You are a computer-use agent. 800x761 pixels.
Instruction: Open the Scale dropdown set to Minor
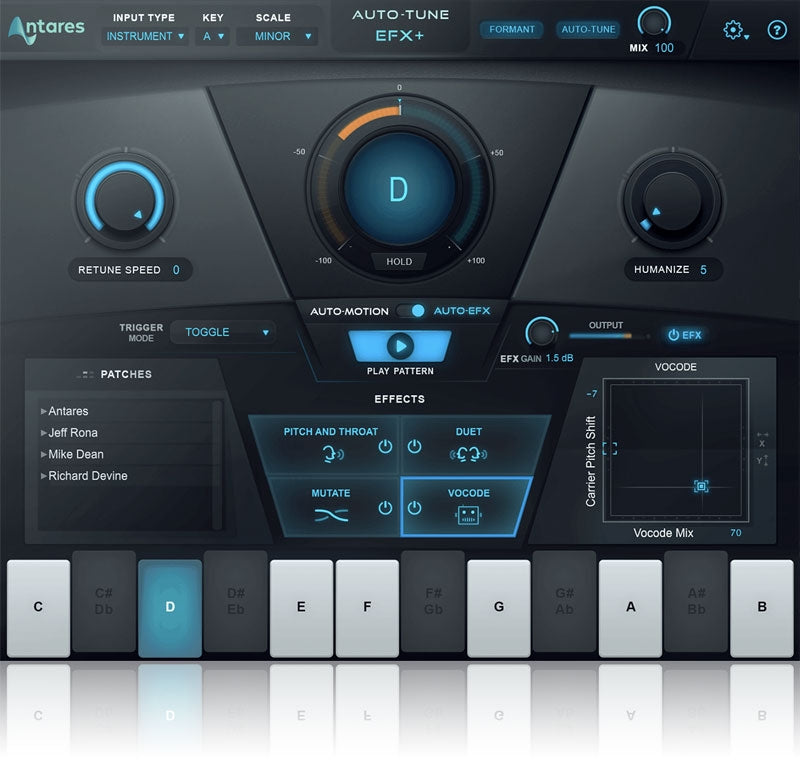pos(278,36)
